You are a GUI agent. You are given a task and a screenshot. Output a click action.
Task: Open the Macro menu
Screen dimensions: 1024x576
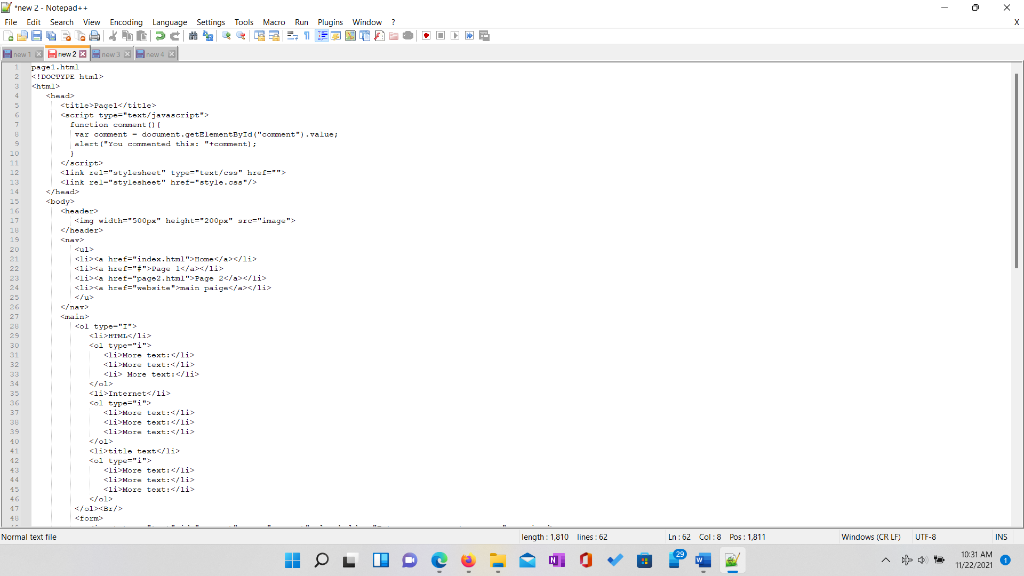pos(274,21)
